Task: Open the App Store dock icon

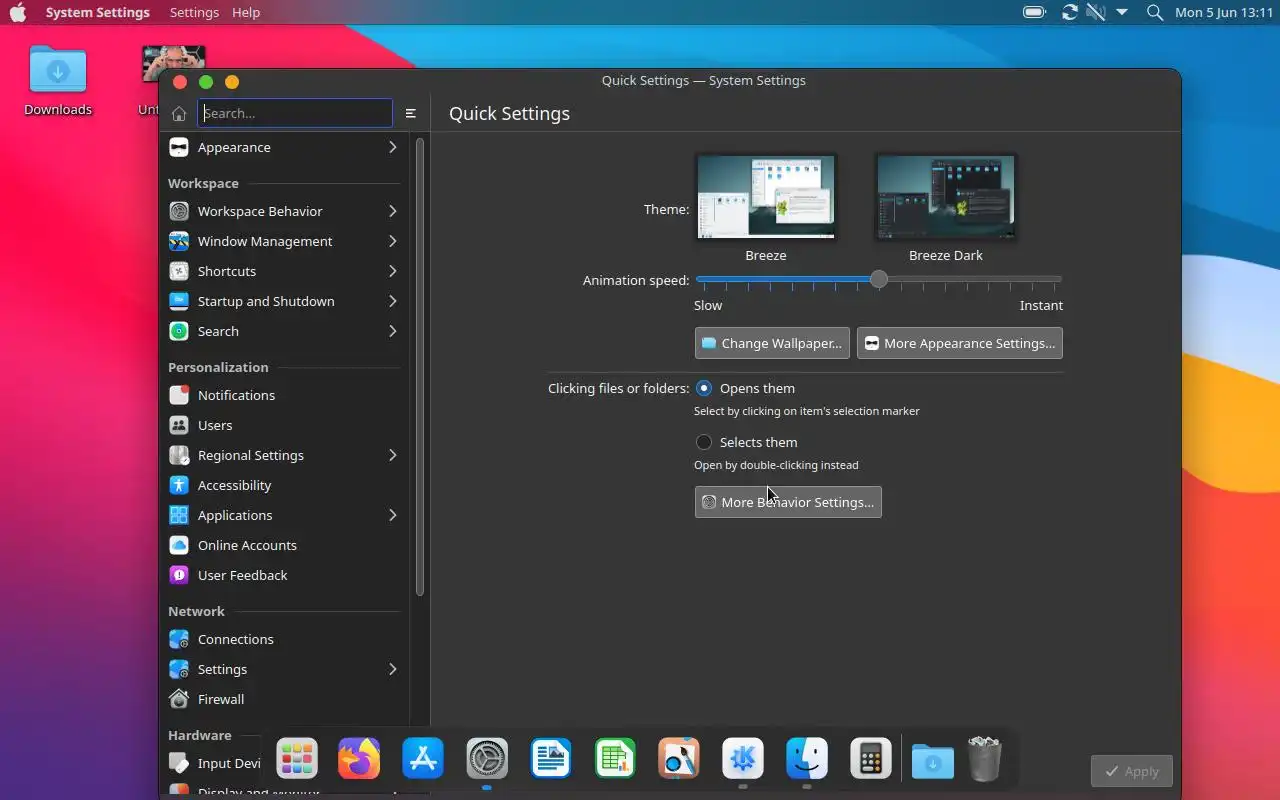Action: (x=423, y=758)
